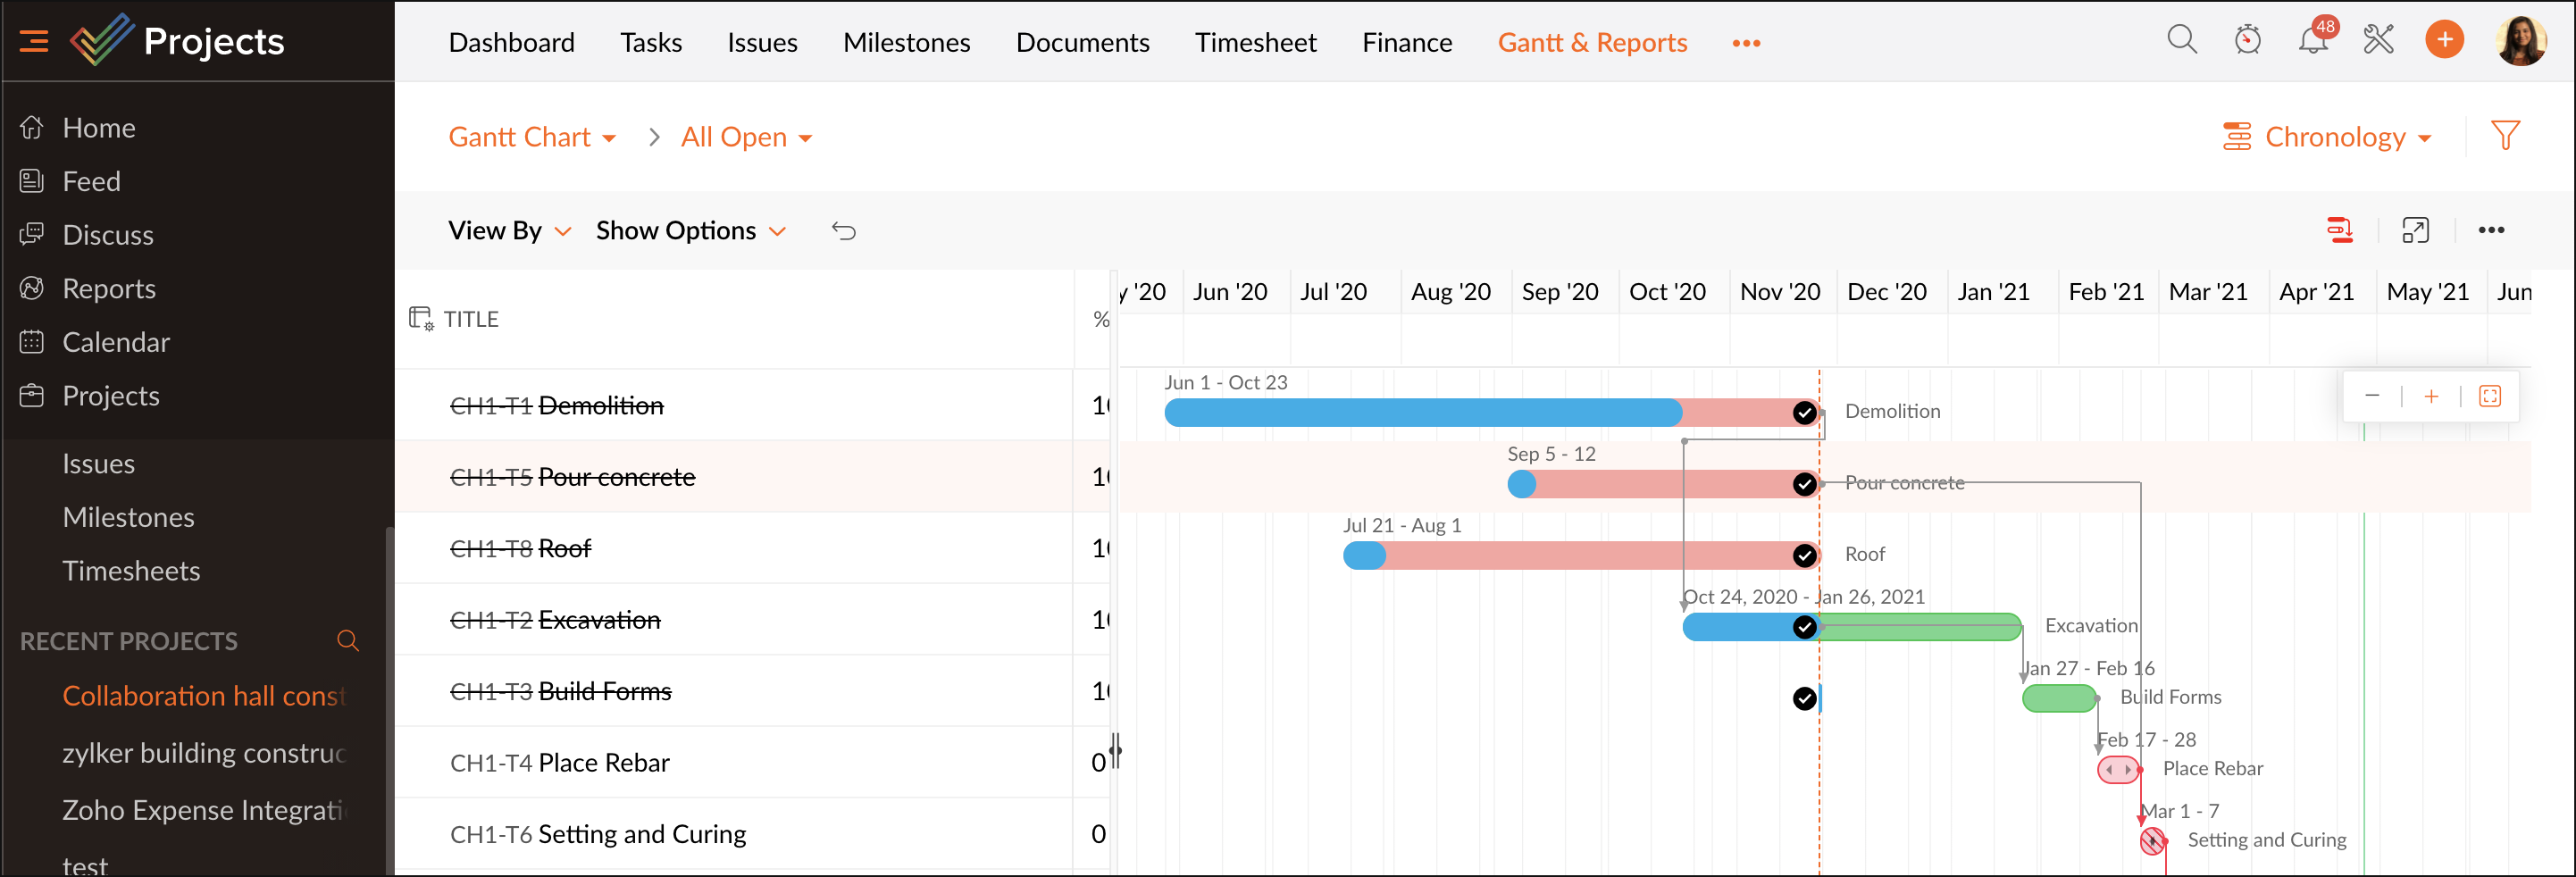The width and height of the screenshot is (2576, 877).
Task: Select the Gantt & Reports tab
Action: pos(1592,42)
